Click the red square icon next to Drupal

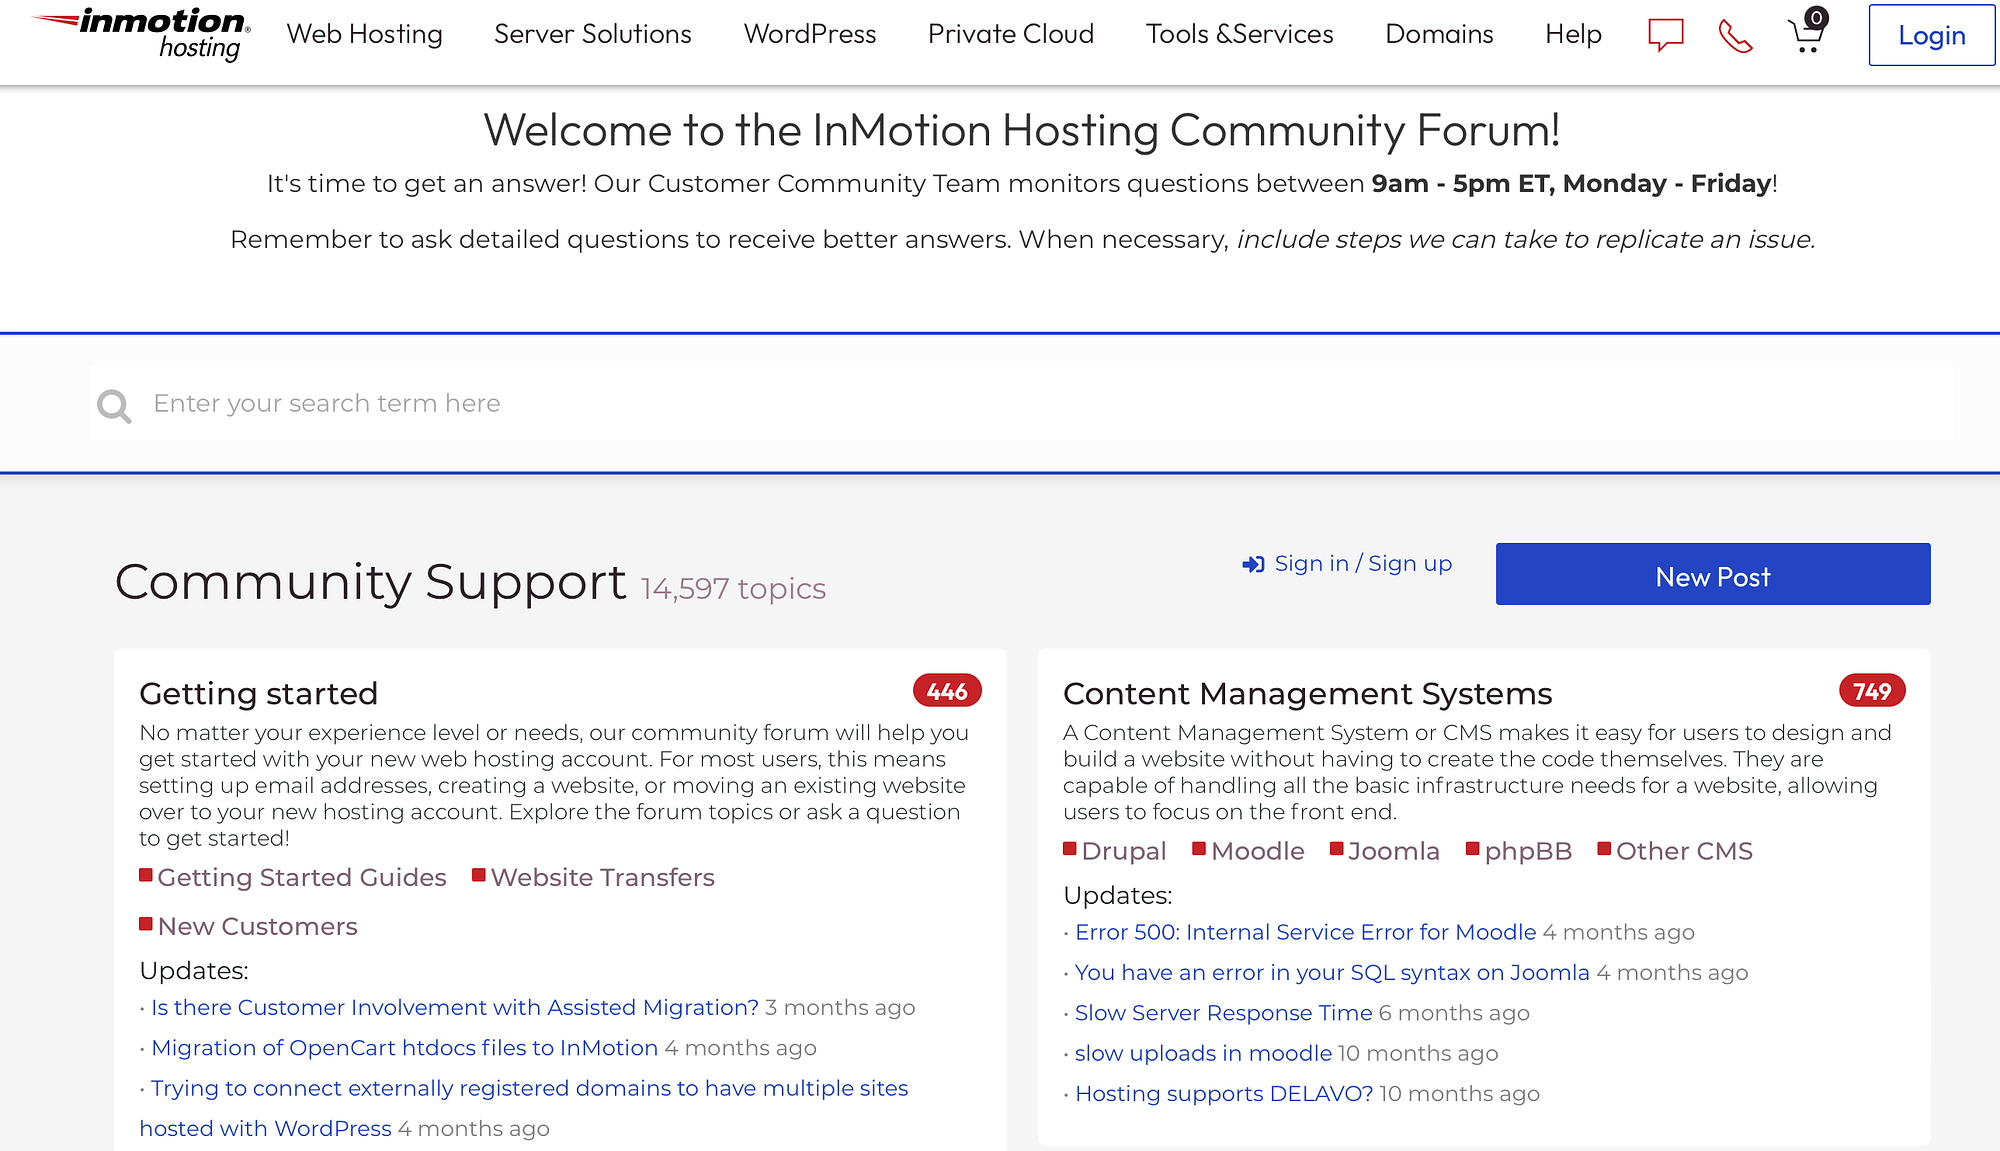(1070, 849)
